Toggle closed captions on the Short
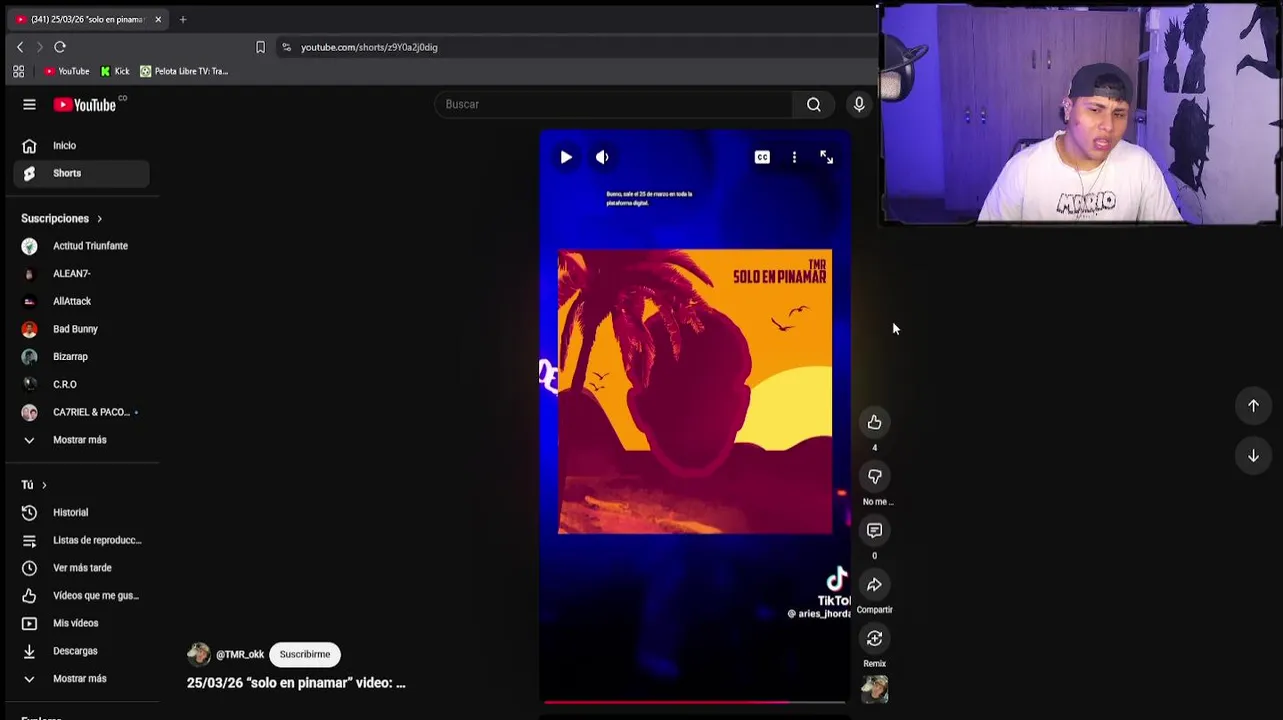 click(762, 157)
